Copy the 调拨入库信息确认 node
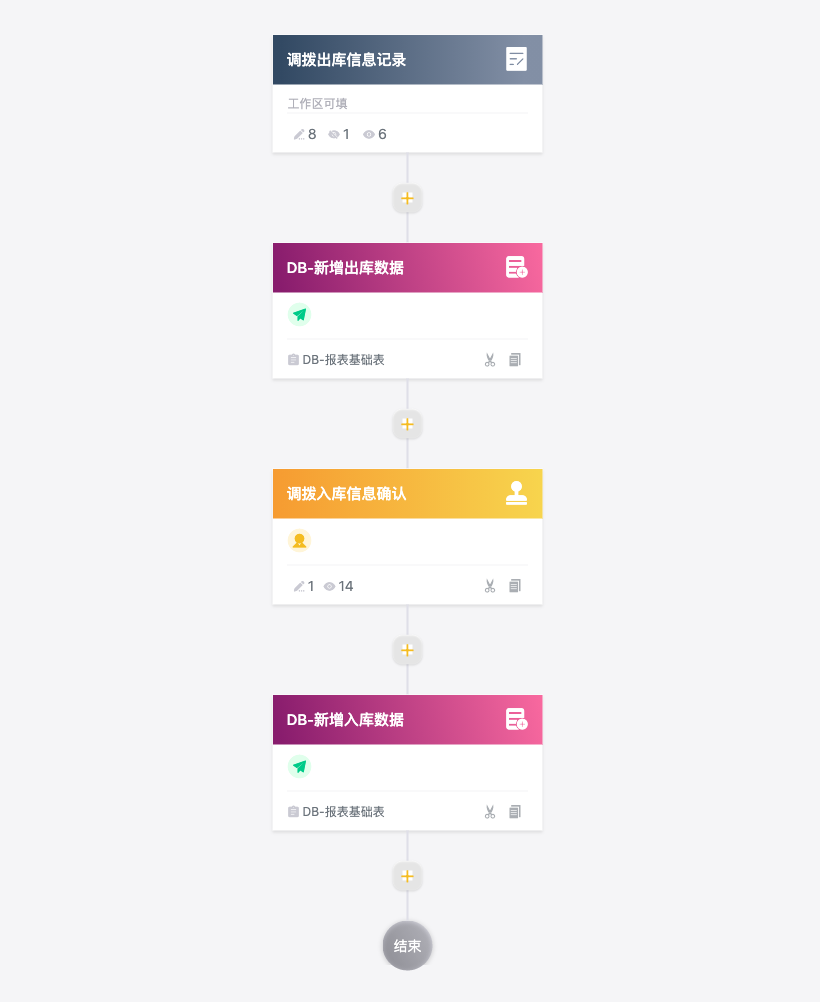This screenshot has height=1002, width=820. (x=515, y=586)
